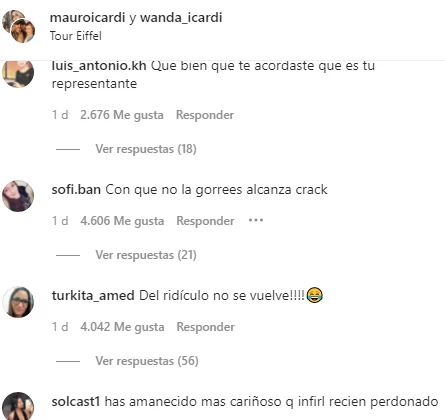Screen dimensions: 445x420
Task: Open the Tour Eiffel location link
Action: coord(76,36)
